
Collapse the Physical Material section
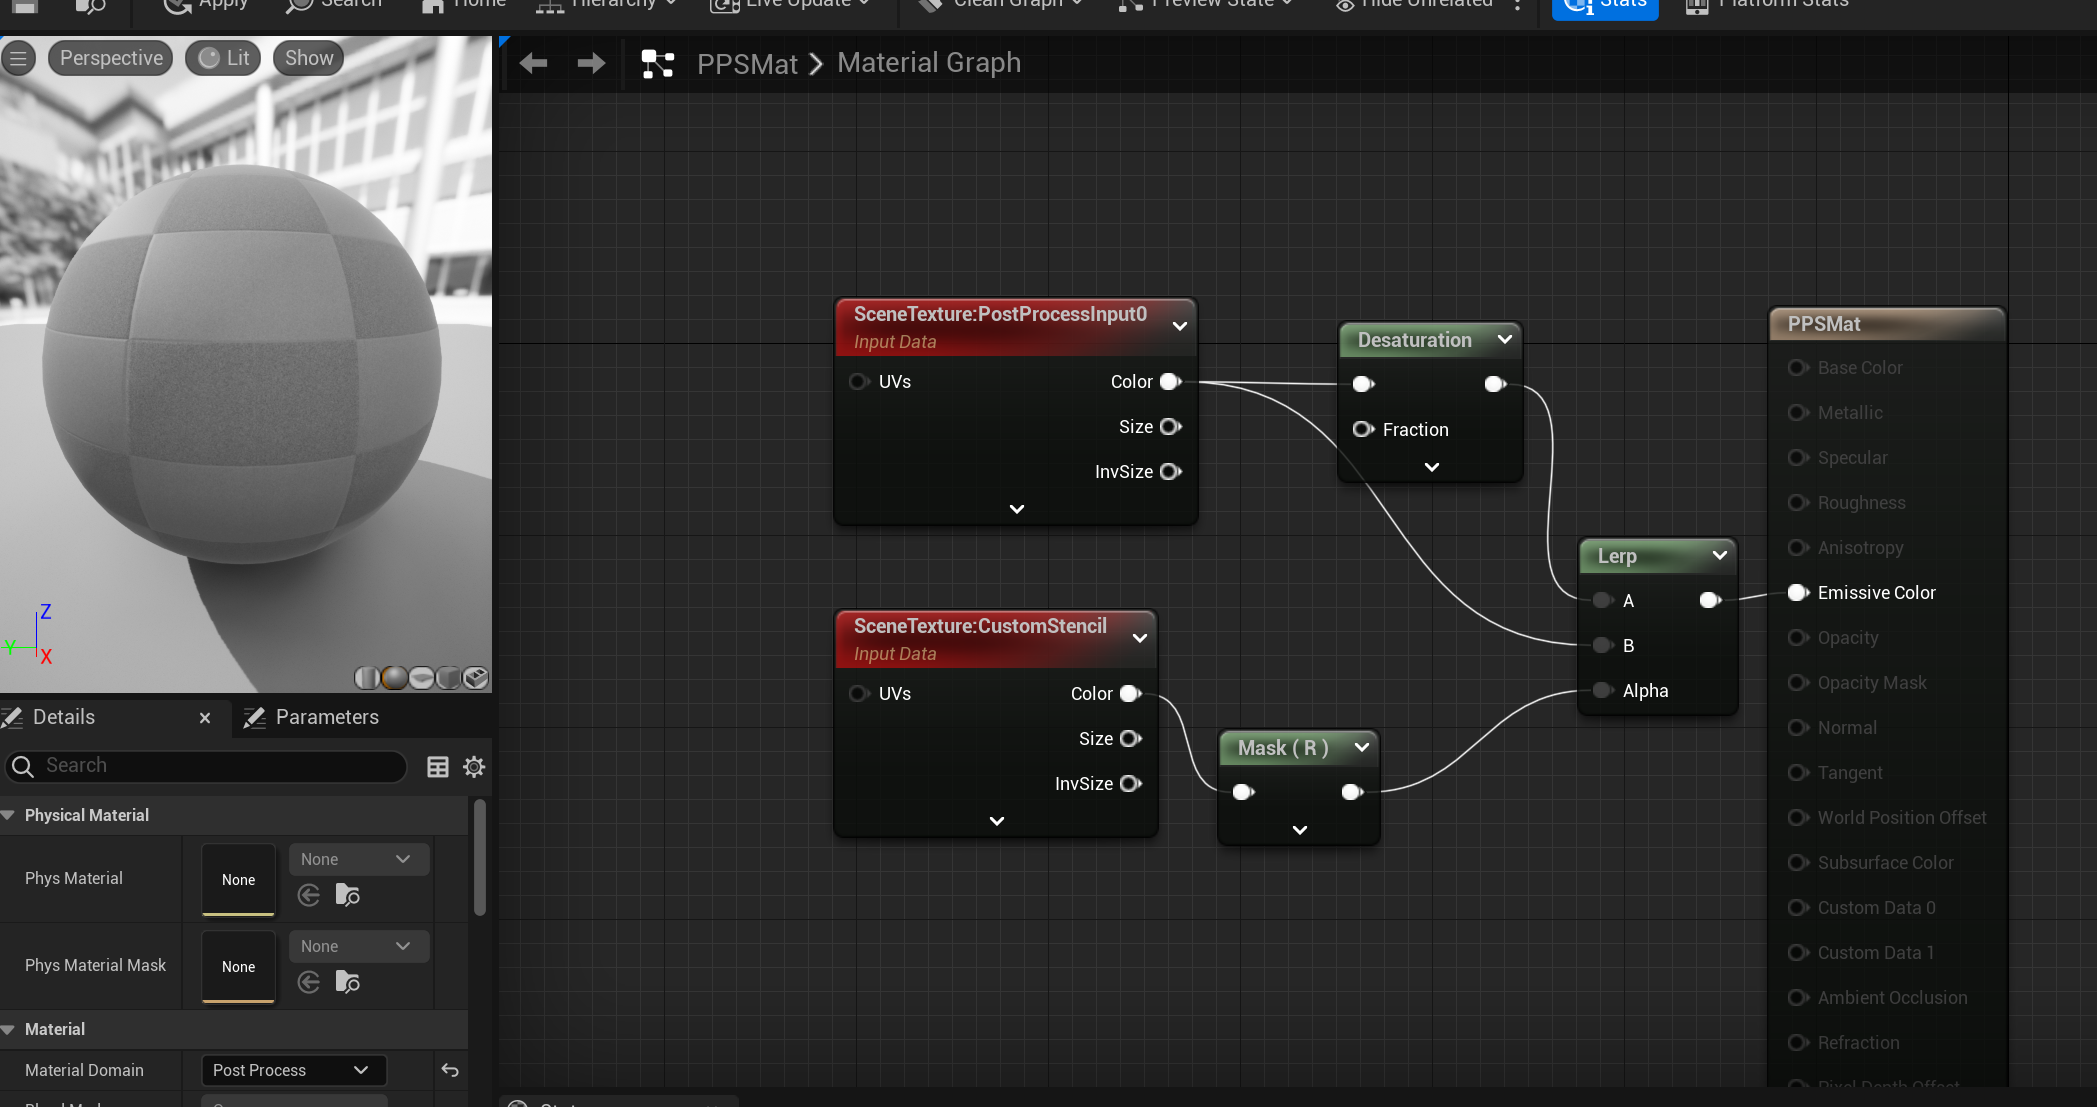(9, 815)
